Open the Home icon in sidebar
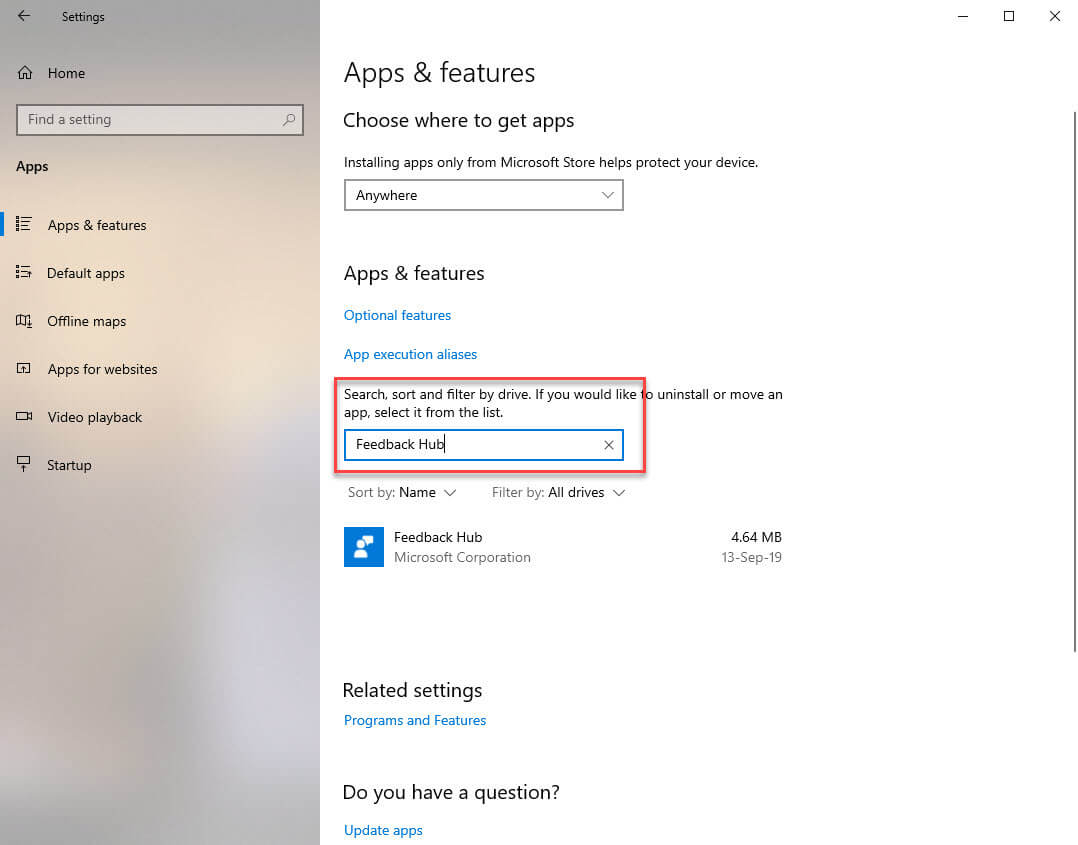Image resolution: width=1078 pixels, height=845 pixels. click(x=25, y=73)
